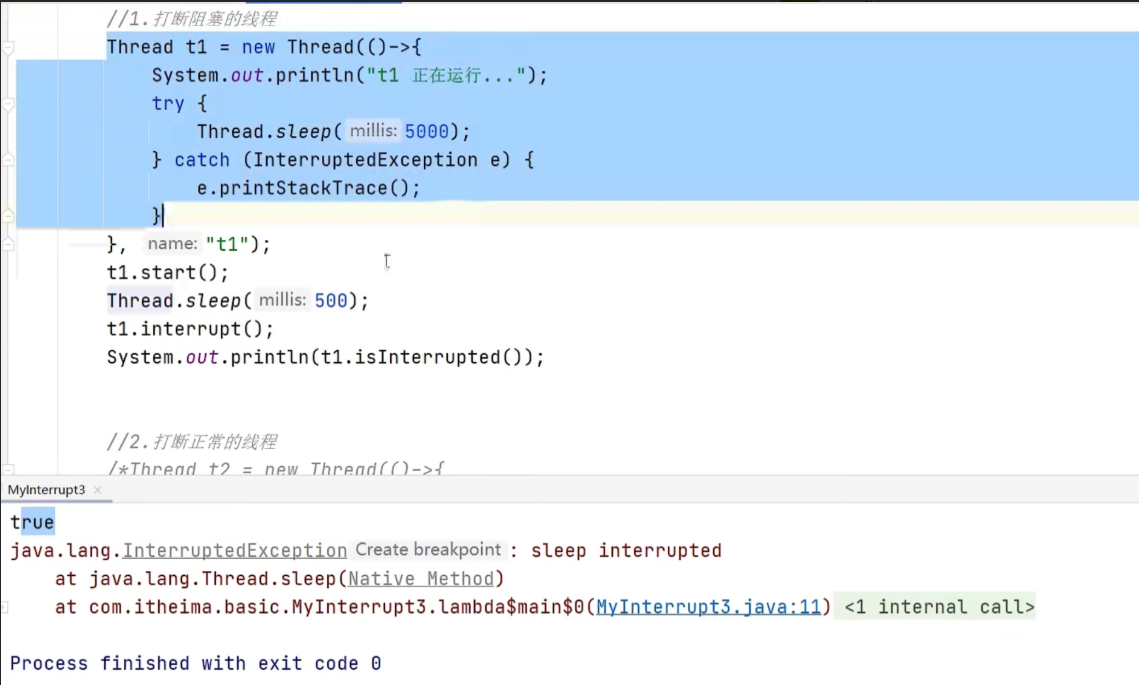Collapse the fold marker beside 'Thread t1 = new Thread'
This screenshot has width=1139, height=685.
[x=8, y=48]
